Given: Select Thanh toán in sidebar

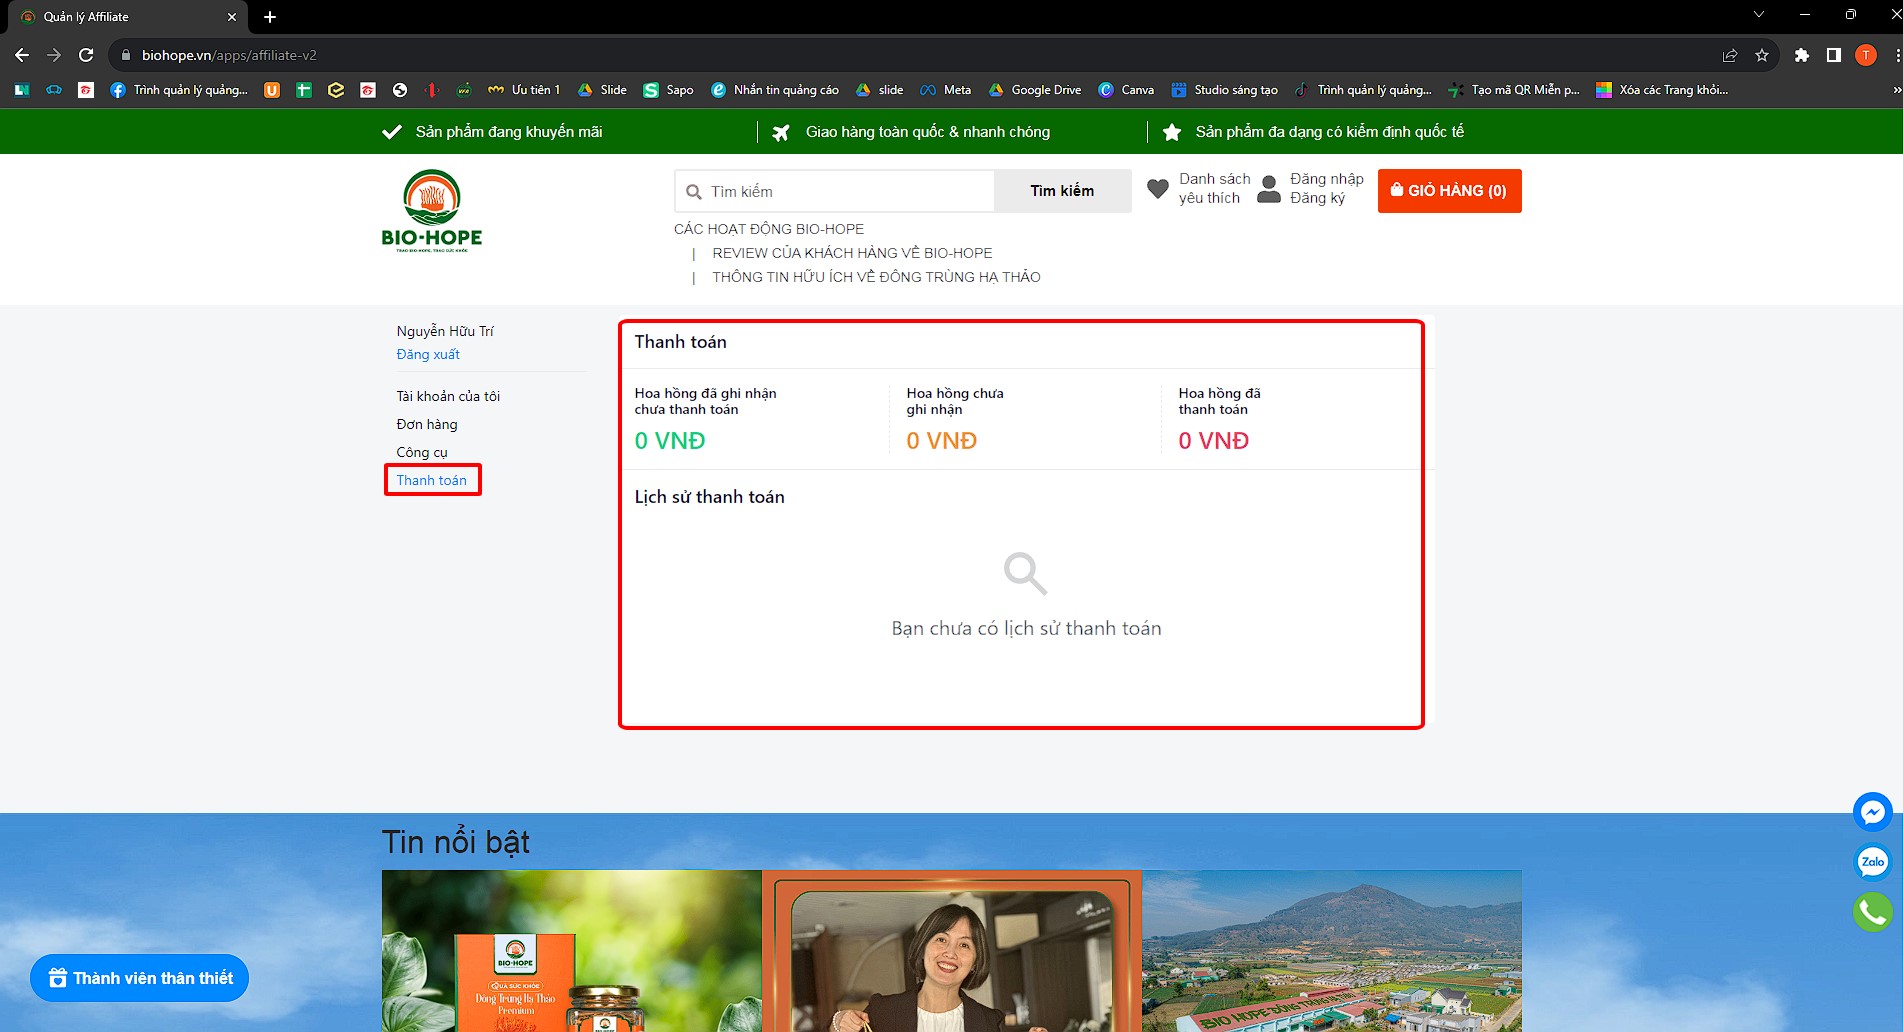Looking at the screenshot, I should [x=432, y=480].
